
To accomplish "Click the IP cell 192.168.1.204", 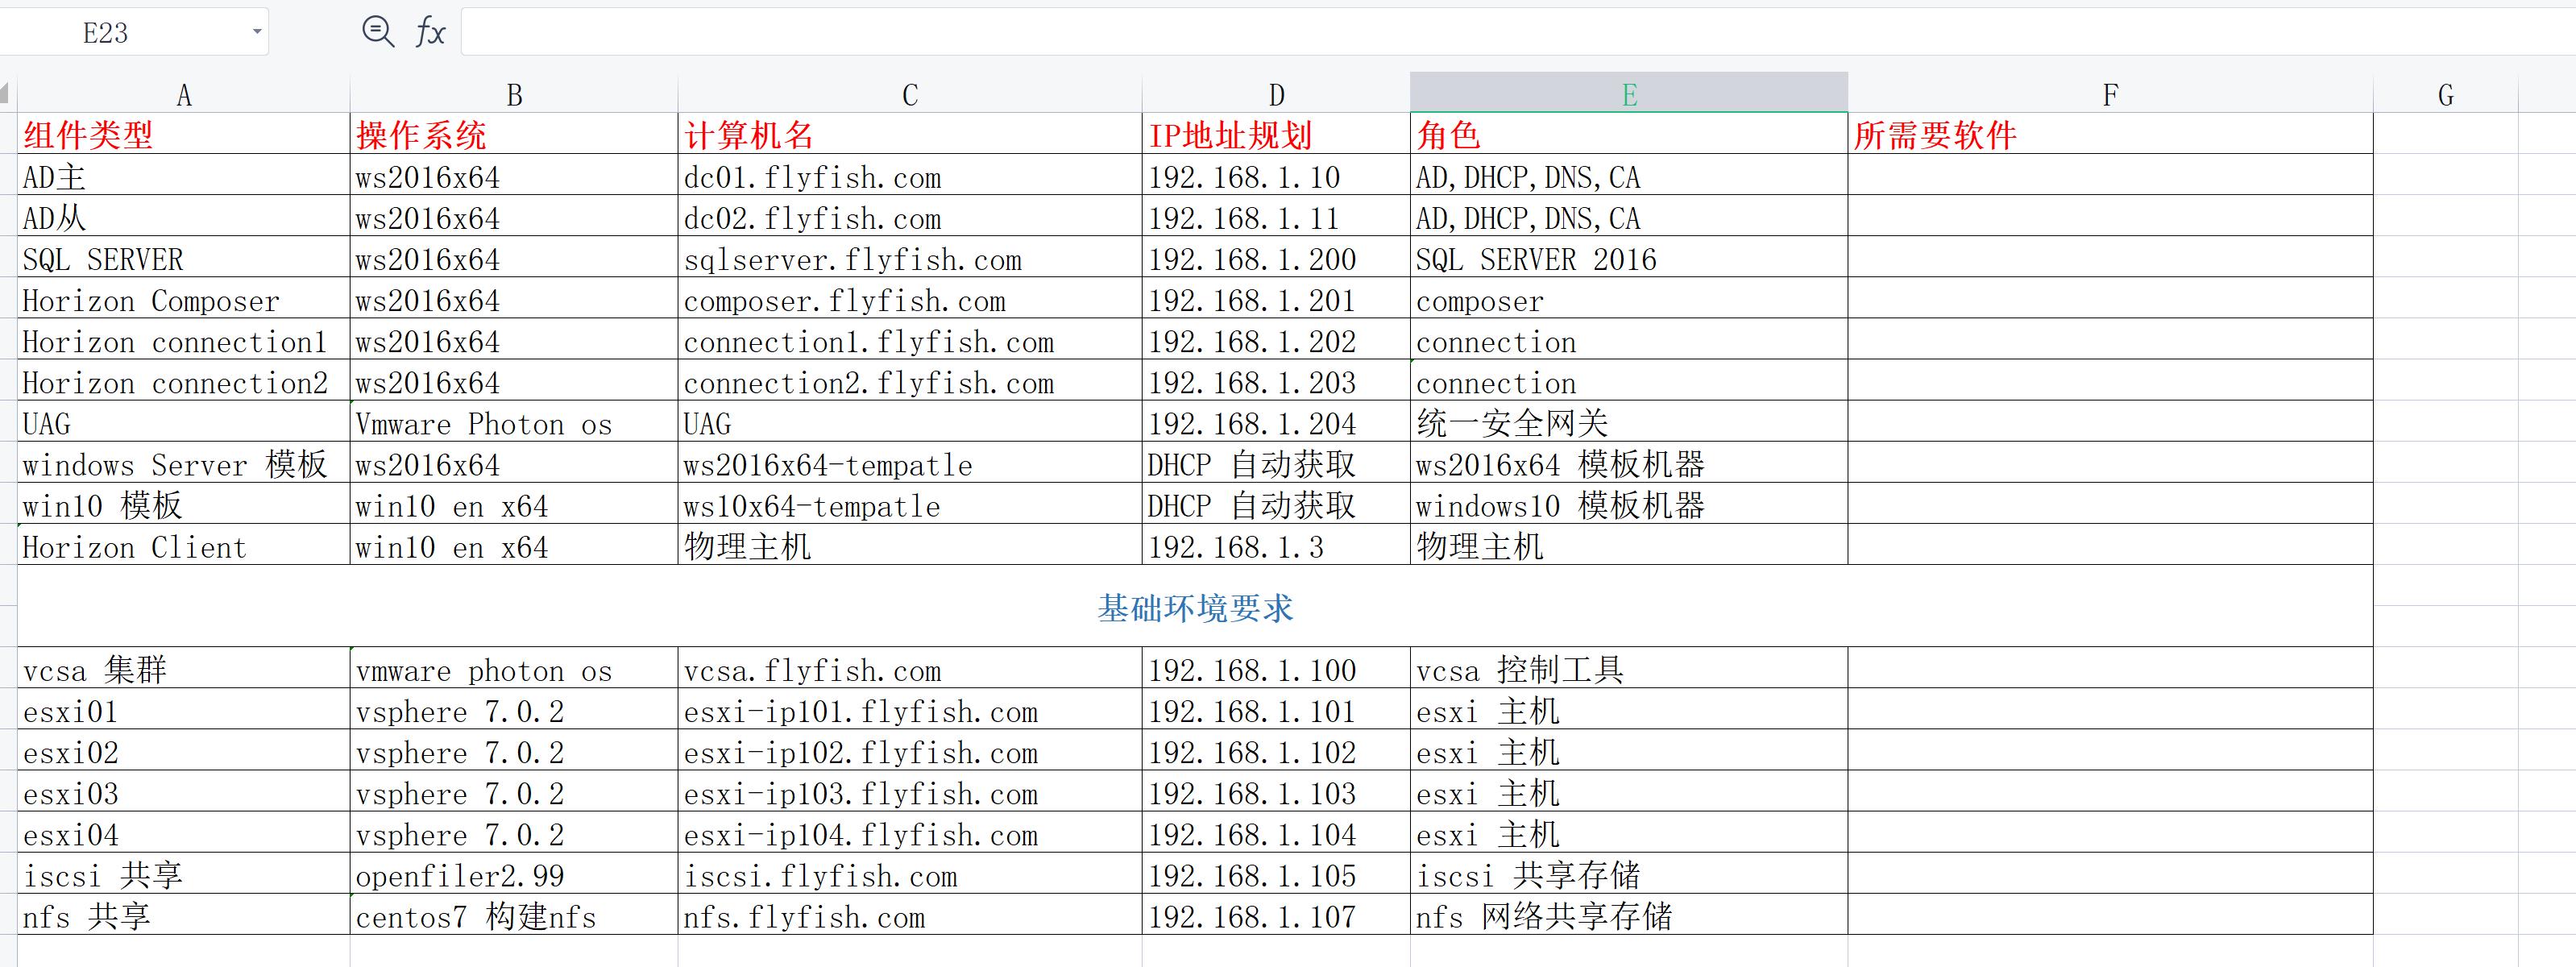I will point(1276,421).
